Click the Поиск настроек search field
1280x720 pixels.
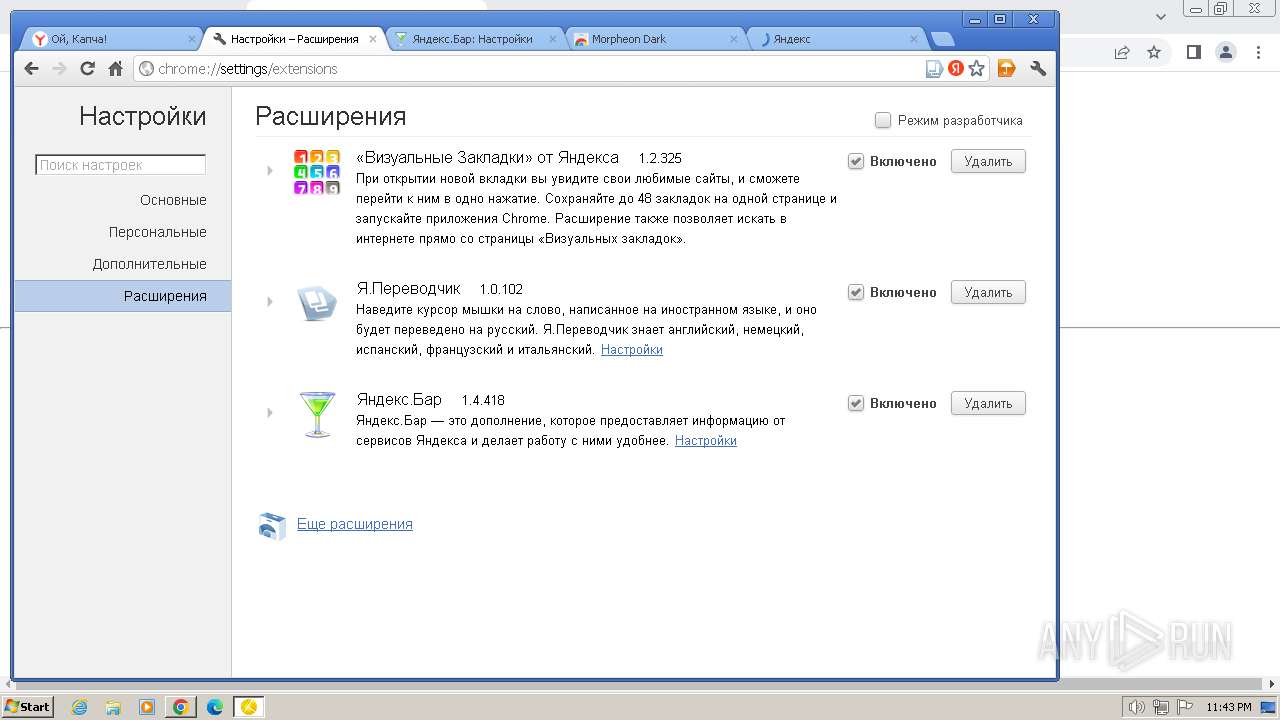[121, 165]
